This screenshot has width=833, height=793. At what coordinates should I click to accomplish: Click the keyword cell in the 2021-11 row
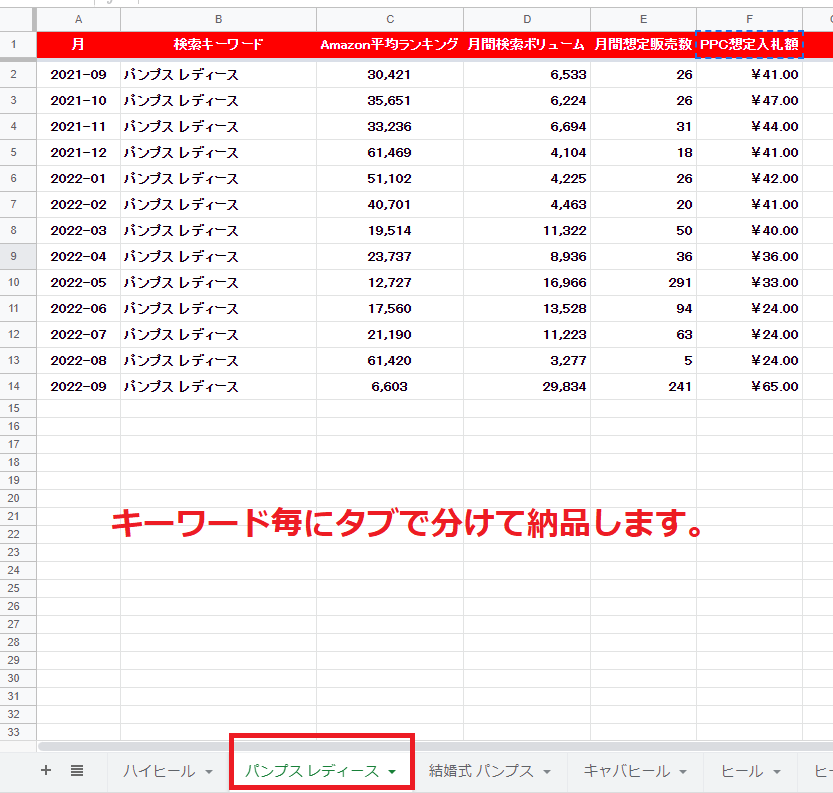pyautogui.click(x=218, y=127)
